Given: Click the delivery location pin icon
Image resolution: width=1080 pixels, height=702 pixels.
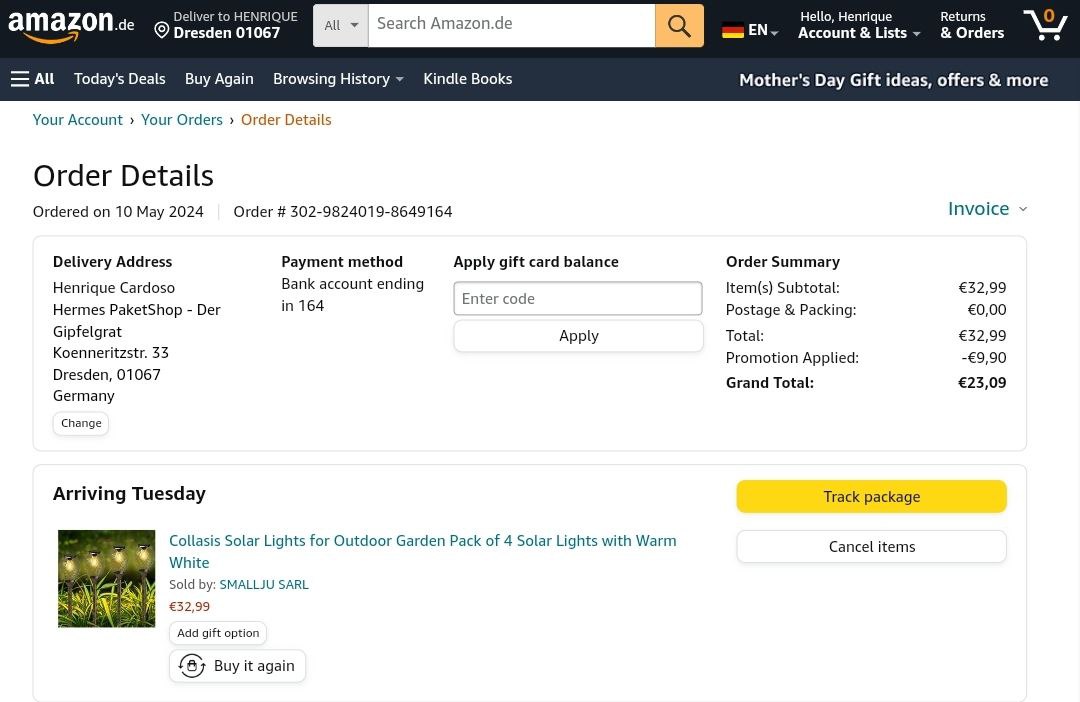Looking at the screenshot, I should tap(161, 30).
